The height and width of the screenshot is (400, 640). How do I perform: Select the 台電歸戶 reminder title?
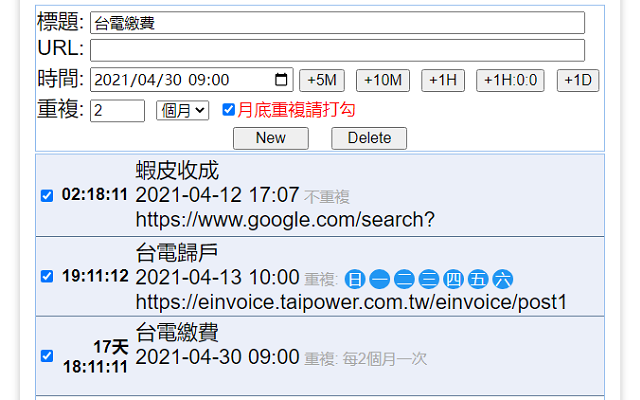coord(177,252)
